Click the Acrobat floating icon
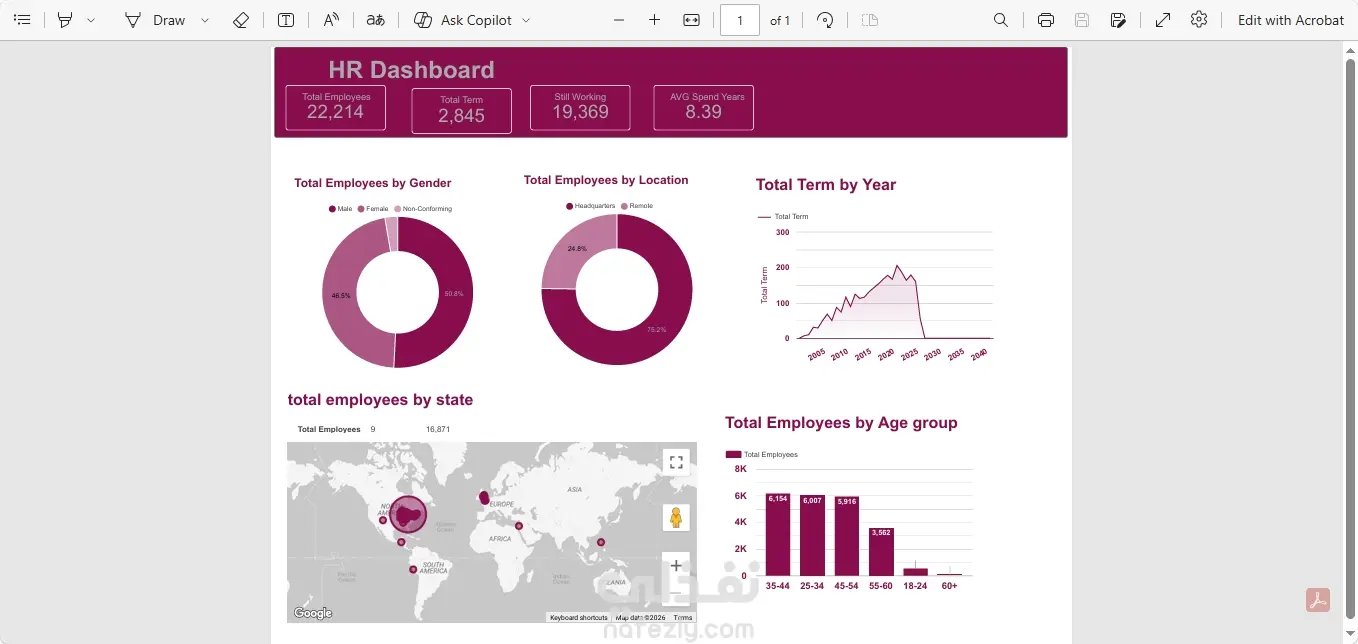 tap(1317, 600)
